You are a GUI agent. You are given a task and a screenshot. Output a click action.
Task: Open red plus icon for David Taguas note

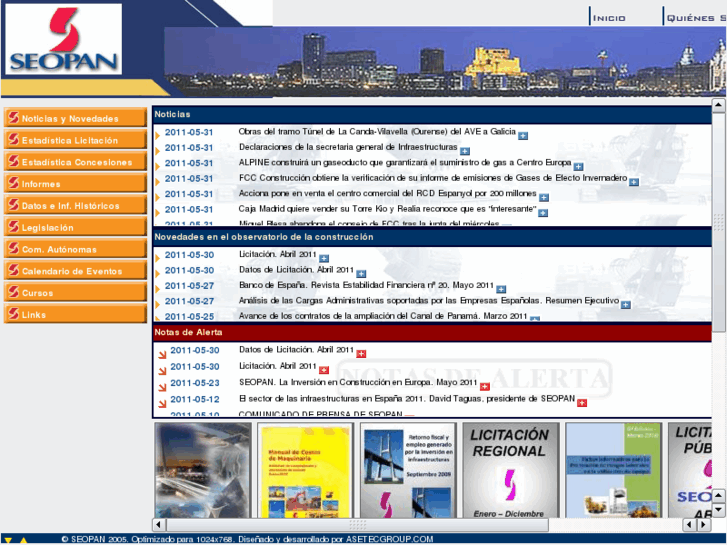582,403
